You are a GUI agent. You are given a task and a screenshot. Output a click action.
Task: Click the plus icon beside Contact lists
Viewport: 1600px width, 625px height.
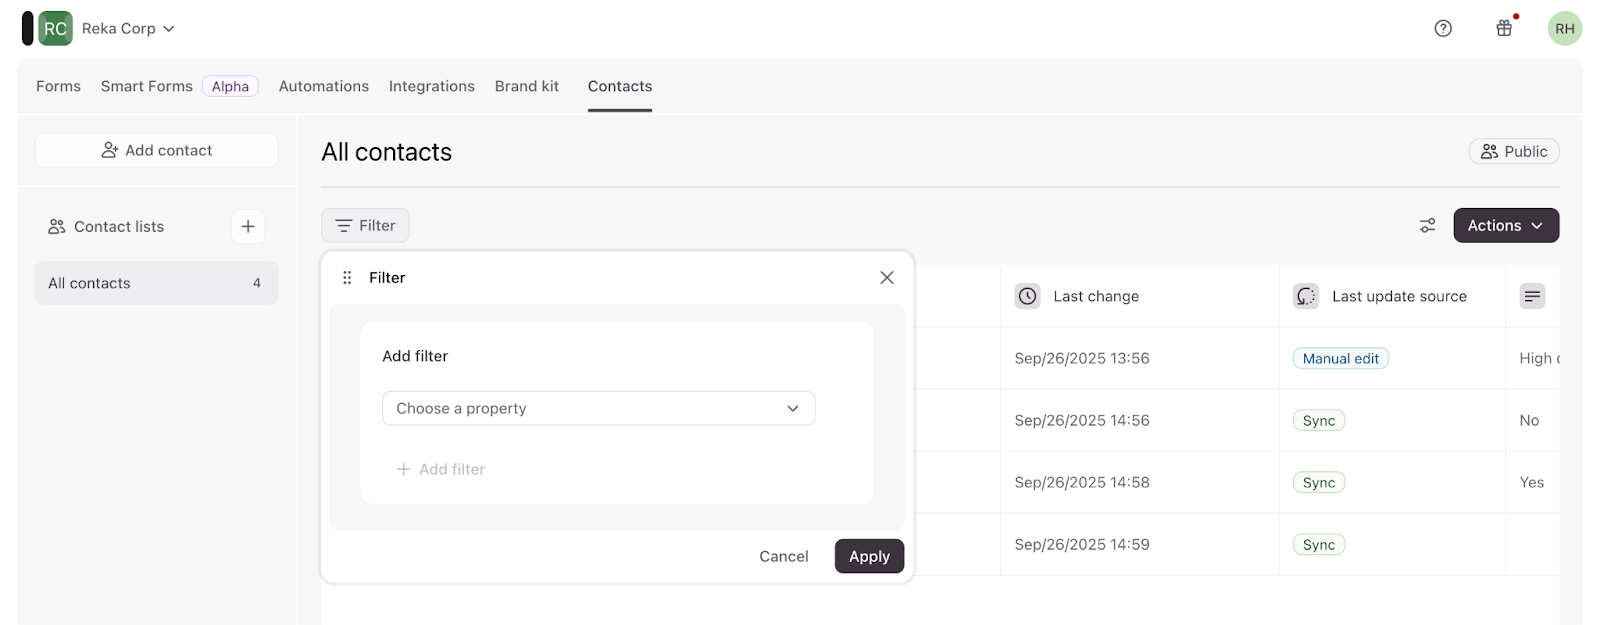click(248, 227)
